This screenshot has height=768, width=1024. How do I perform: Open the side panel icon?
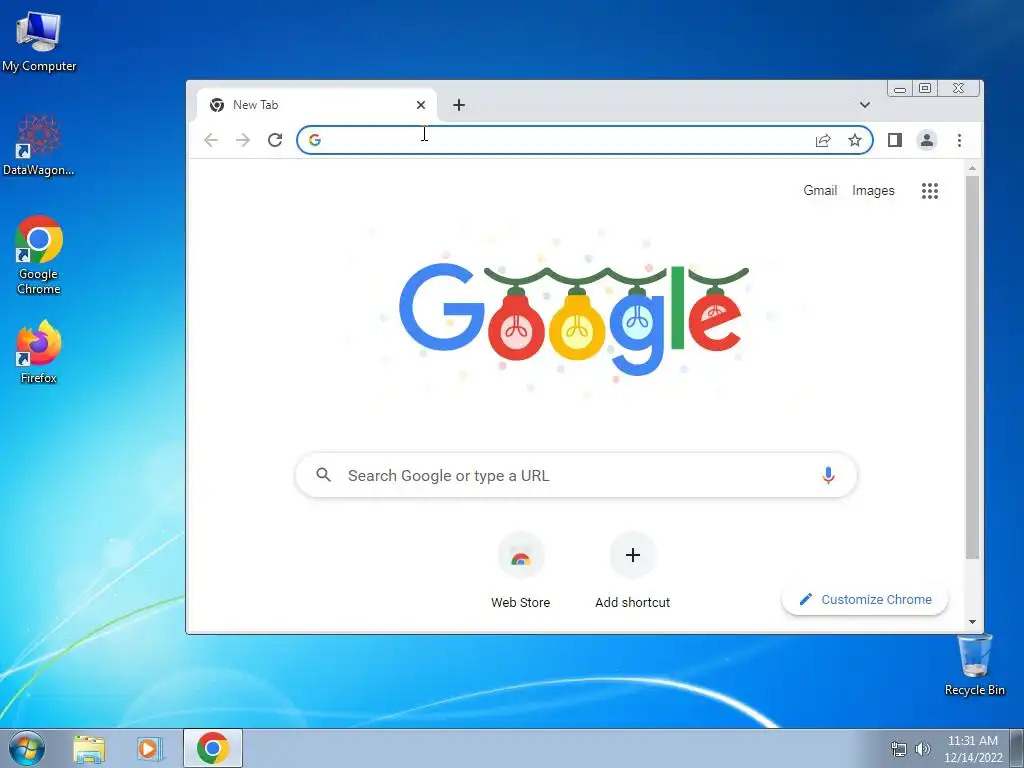coord(895,140)
